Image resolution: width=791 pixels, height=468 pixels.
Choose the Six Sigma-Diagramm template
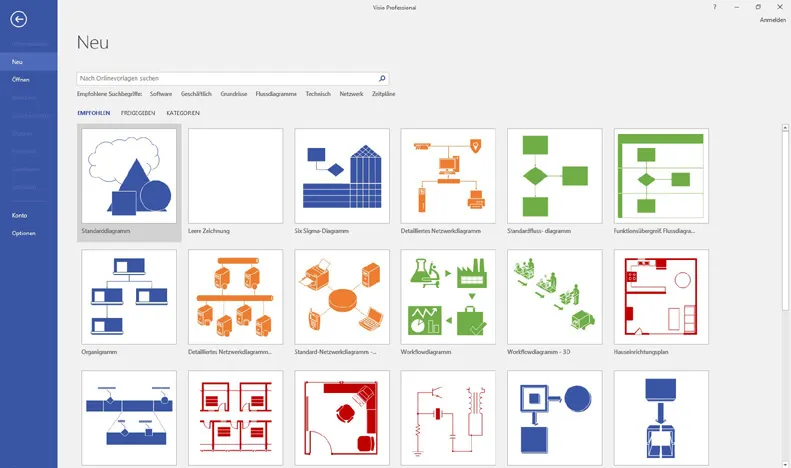342,175
